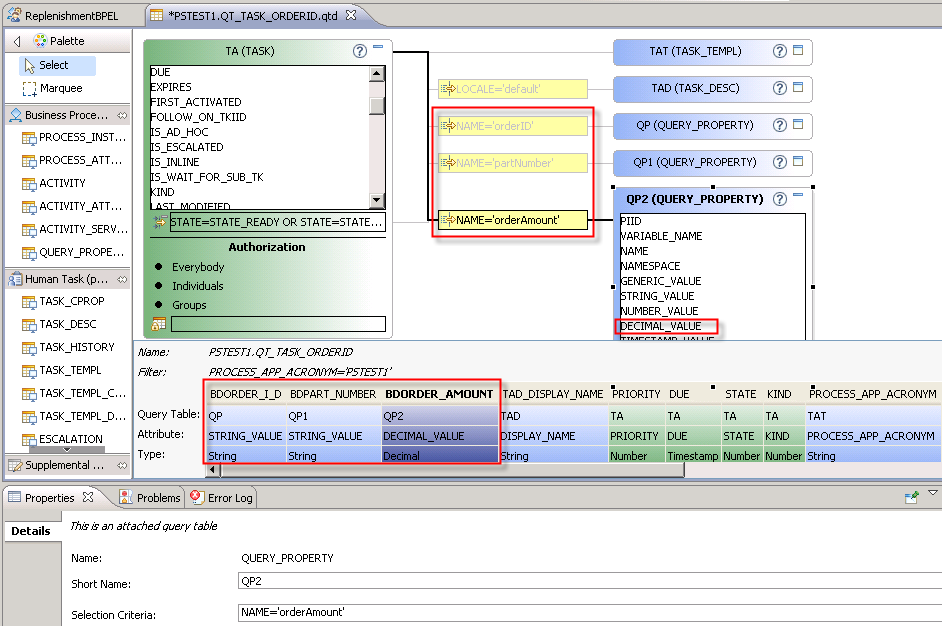Viewport: 942px width, 626px height.
Task: Select the NAME='partNumber' join criteria
Action: click(x=512, y=163)
